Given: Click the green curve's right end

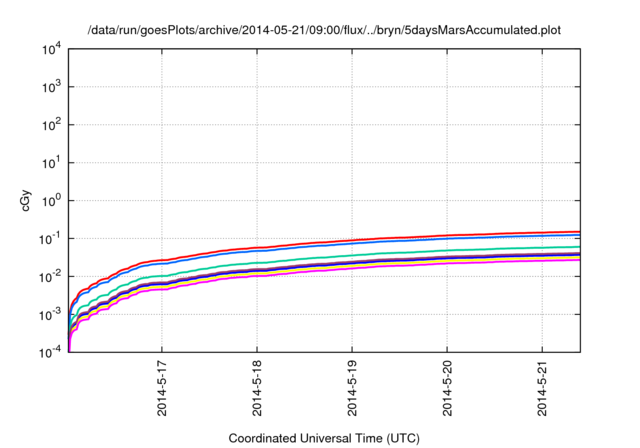Looking at the screenshot, I should pyautogui.click(x=579, y=247).
